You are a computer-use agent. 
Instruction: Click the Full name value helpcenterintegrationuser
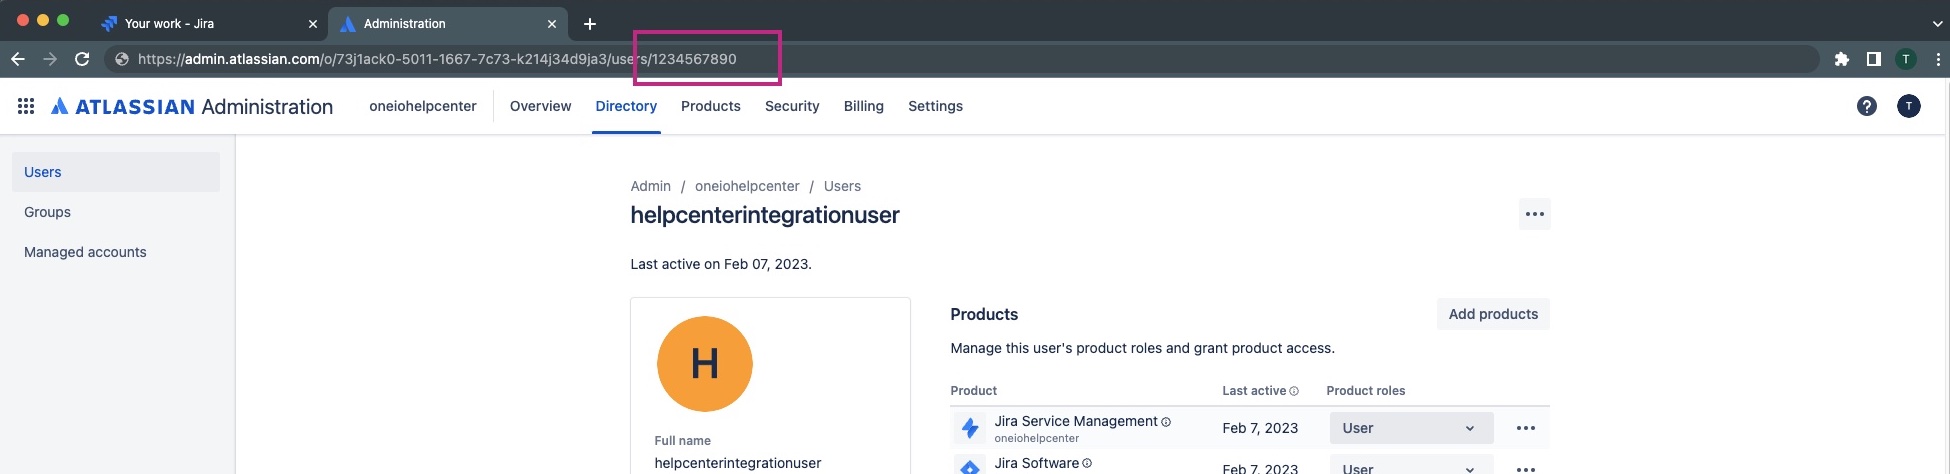pyautogui.click(x=738, y=463)
